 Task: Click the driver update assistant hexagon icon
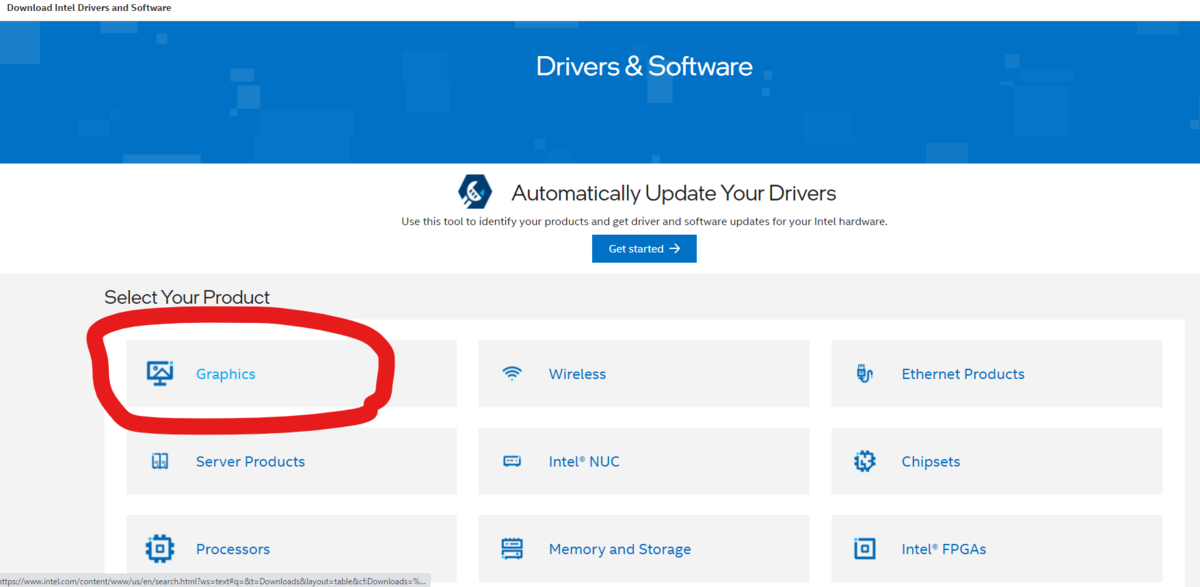pos(475,191)
